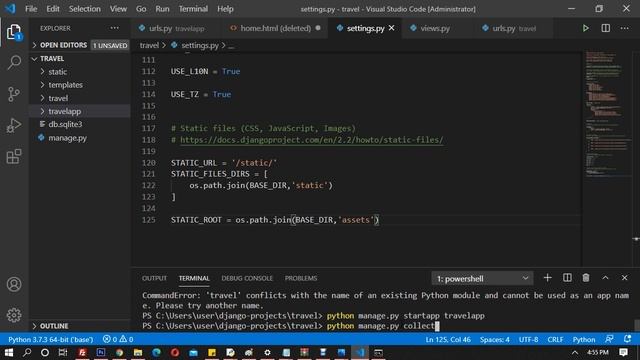Open the File menu
Image resolution: width=640 pixels, height=360 pixels.
coord(31,9)
